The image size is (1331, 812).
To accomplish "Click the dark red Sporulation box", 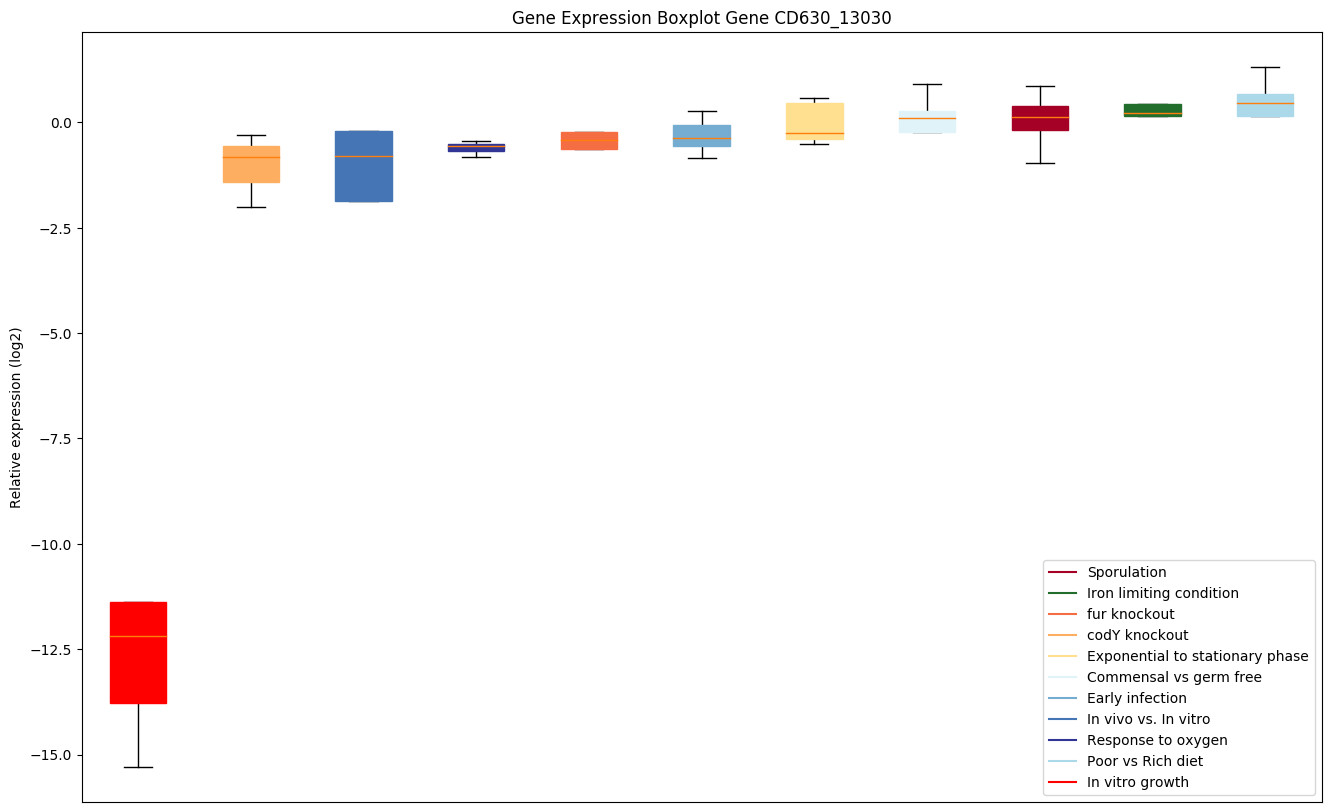I will [x=1040, y=118].
